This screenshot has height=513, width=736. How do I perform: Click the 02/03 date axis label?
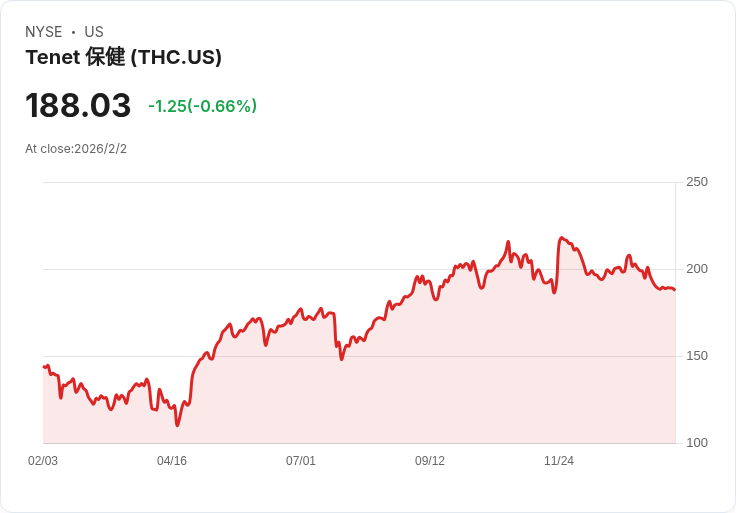coord(43,461)
